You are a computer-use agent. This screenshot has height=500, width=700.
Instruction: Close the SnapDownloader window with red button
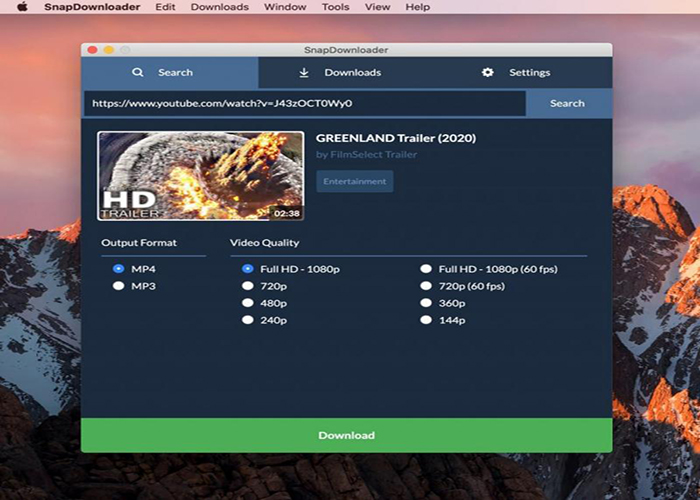pos(92,50)
